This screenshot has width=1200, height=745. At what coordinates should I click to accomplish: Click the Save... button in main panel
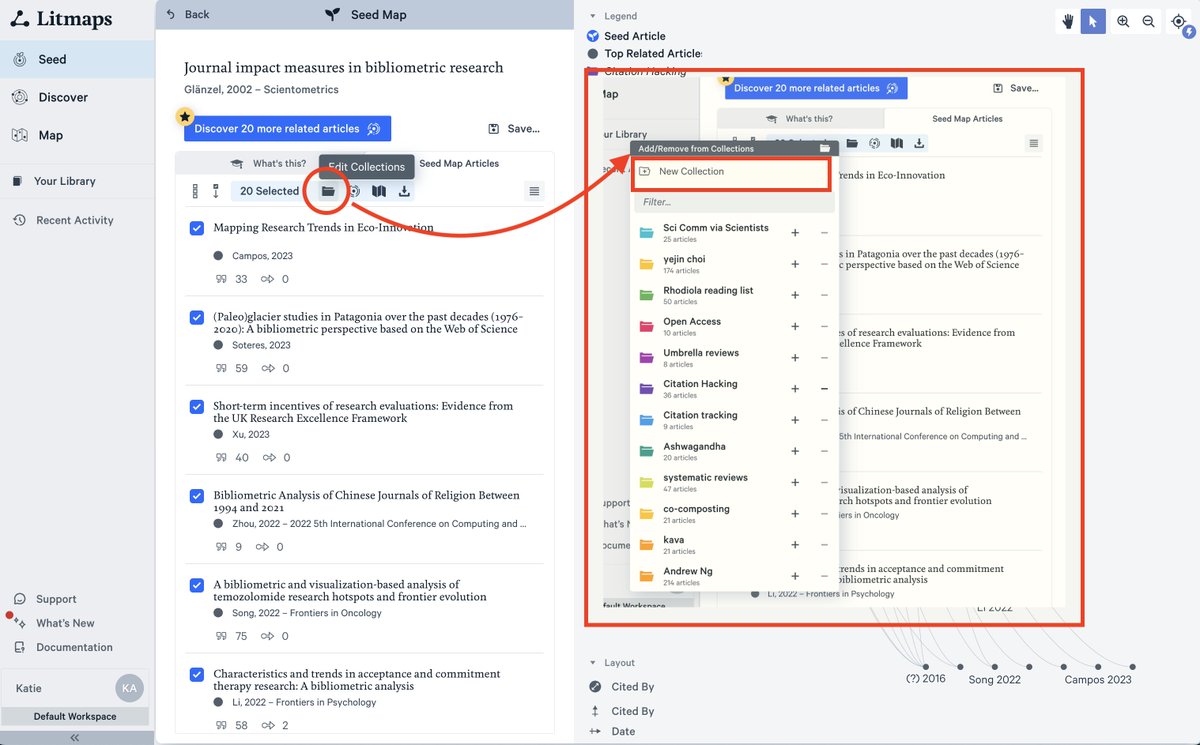pyautogui.click(x=514, y=129)
